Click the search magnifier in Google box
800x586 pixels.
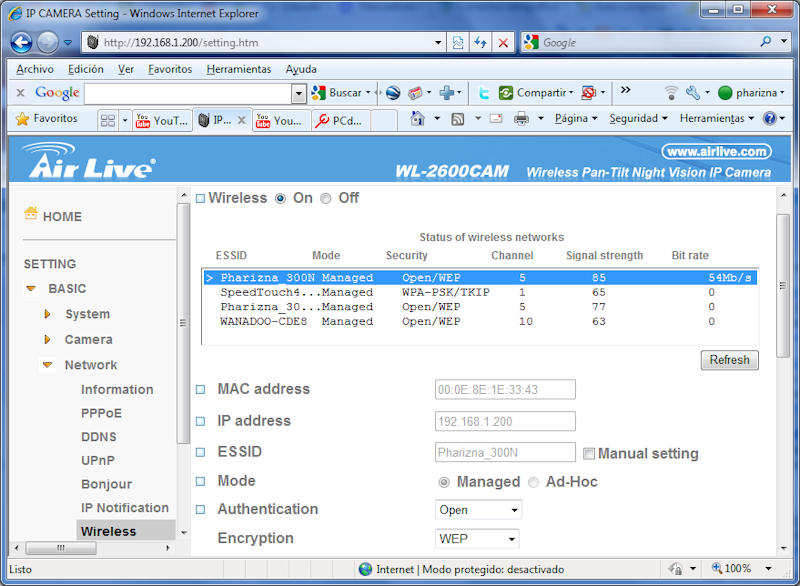765,42
